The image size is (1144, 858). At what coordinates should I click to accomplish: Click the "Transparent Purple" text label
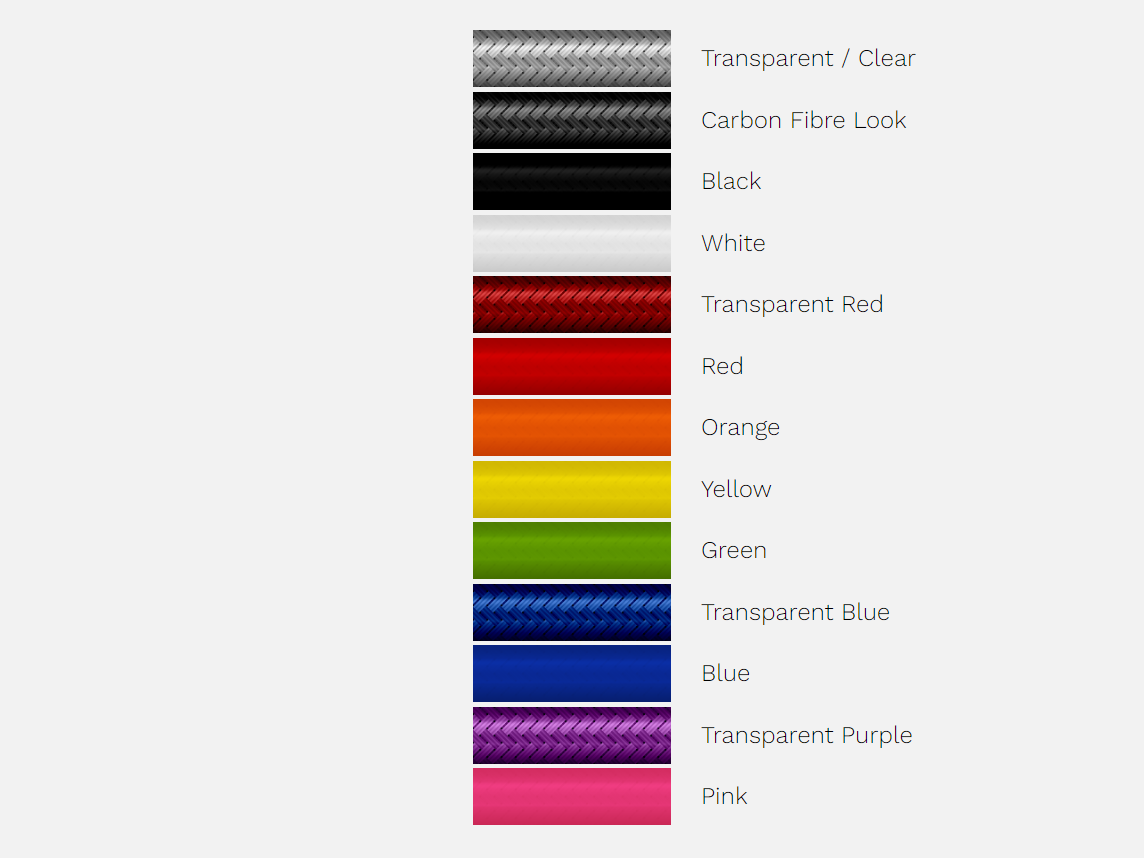[x=806, y=735]
